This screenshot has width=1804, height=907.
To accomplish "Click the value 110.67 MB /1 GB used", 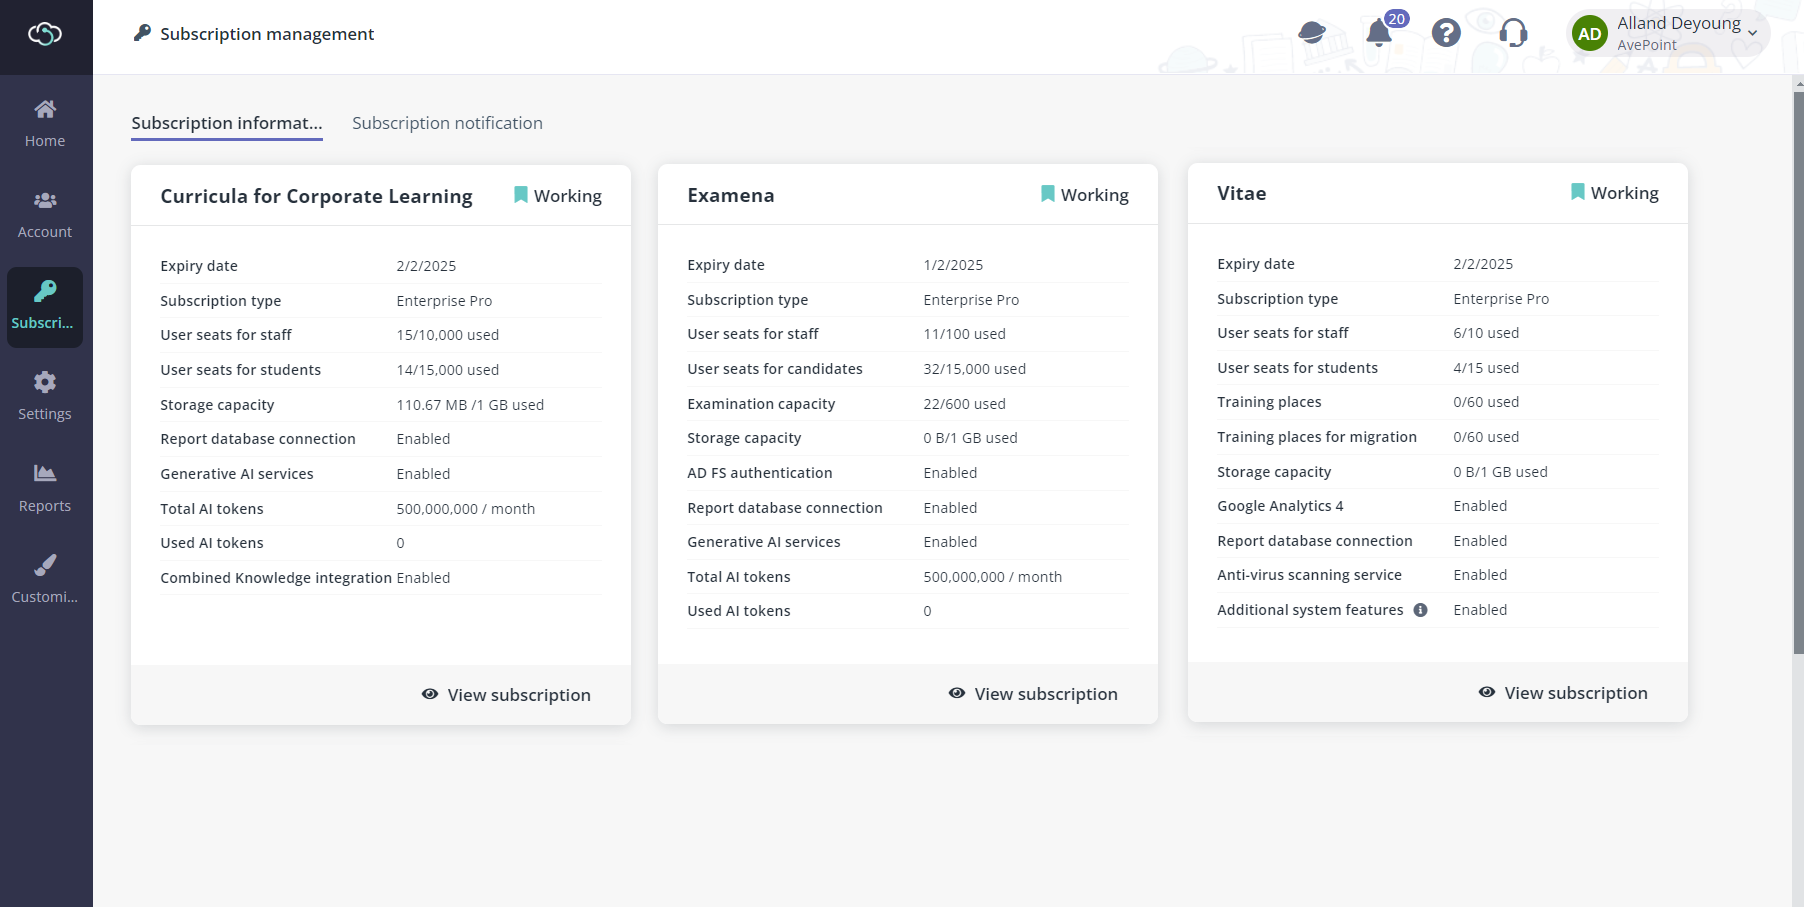I will pos(470,405).
